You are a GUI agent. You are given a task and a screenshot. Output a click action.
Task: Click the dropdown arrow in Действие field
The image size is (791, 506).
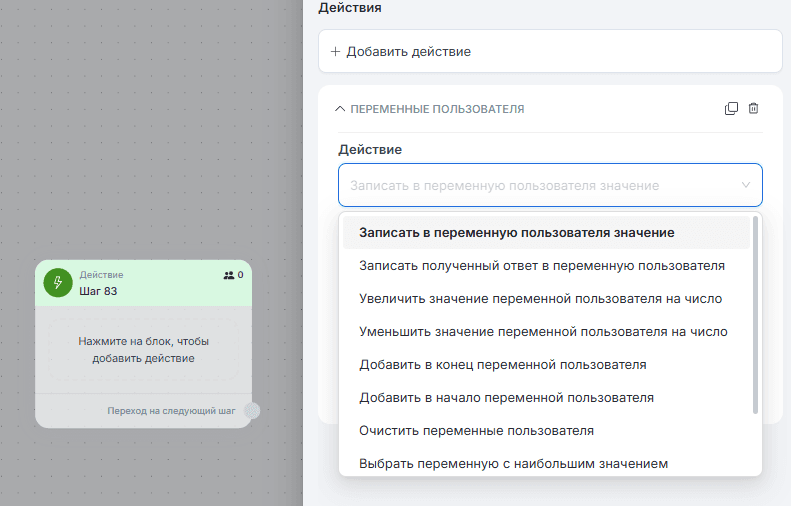(746, 185)
